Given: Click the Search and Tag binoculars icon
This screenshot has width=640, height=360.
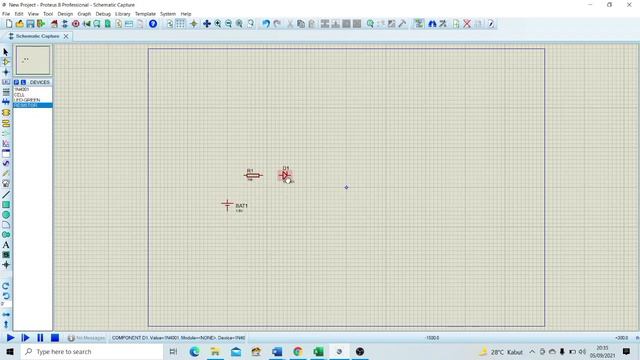Looking at the screenshot, I should pos(432,24).
